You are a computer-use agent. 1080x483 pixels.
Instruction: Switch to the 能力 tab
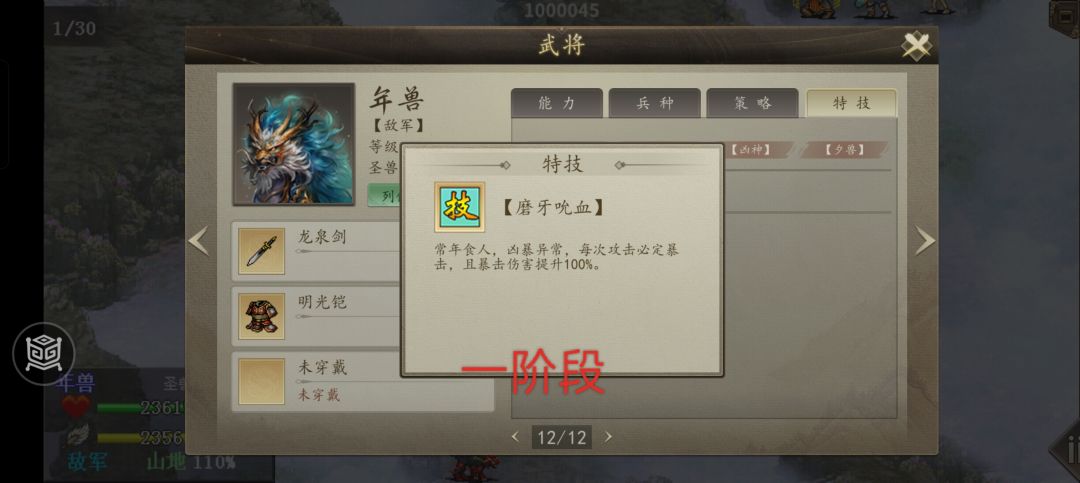tap(557, 103)
